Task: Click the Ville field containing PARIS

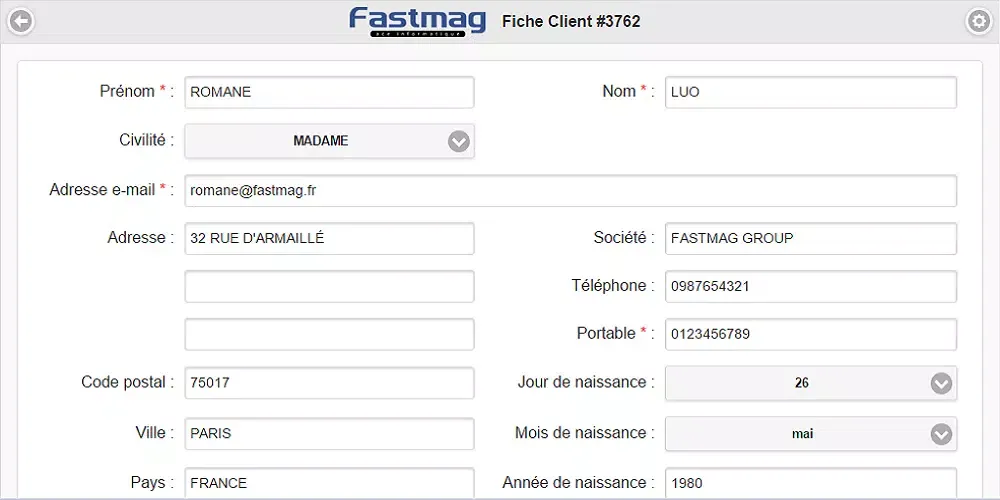Action: [329, 434]
